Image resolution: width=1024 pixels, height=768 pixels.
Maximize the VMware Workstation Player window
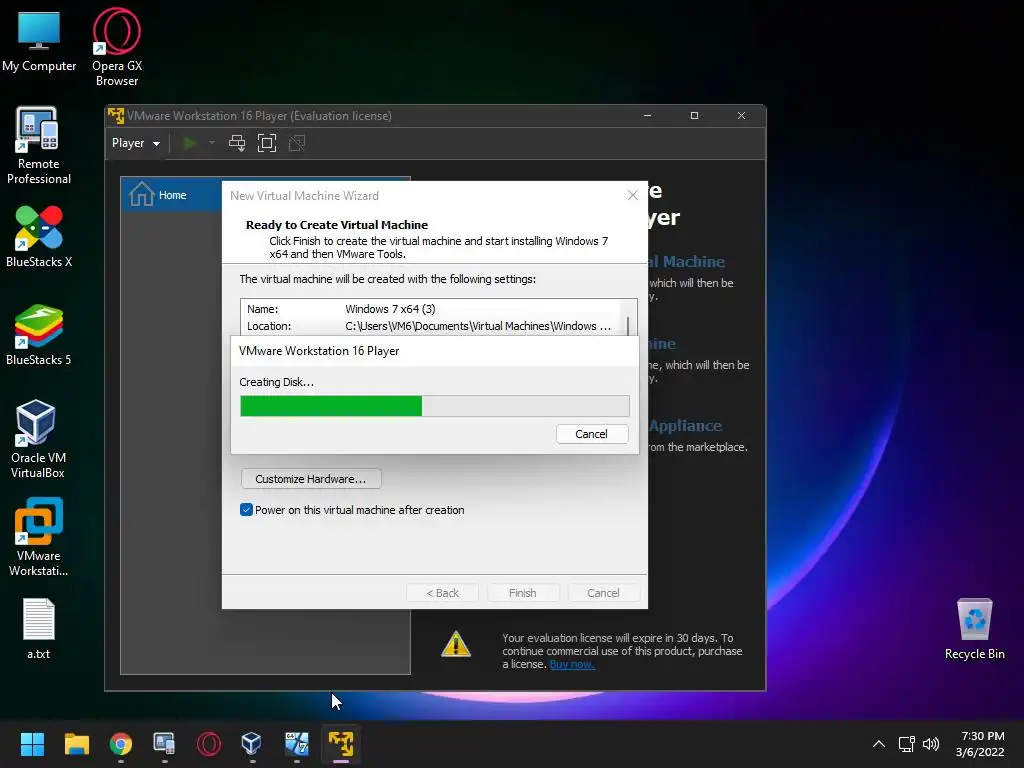694,116
